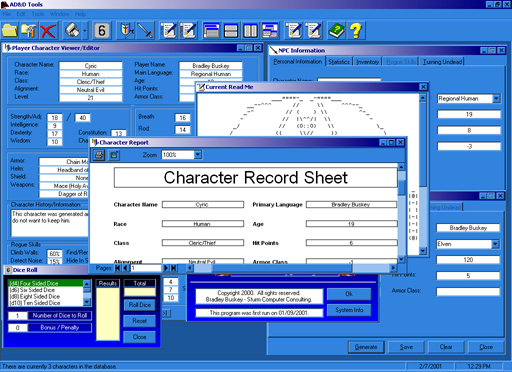Screen dimensions: 512x372
Task: Click the Roll Dice button
Action: coord(140,305)
